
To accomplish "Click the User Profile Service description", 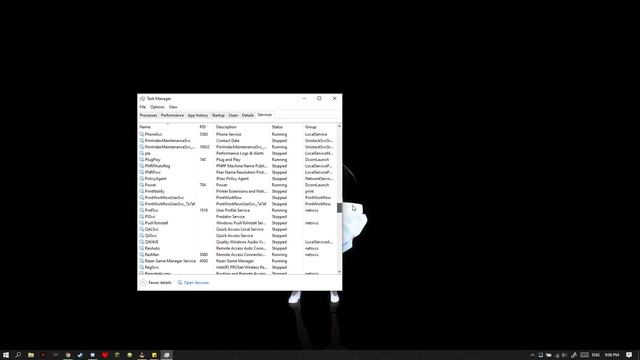I will coord(233,210).
